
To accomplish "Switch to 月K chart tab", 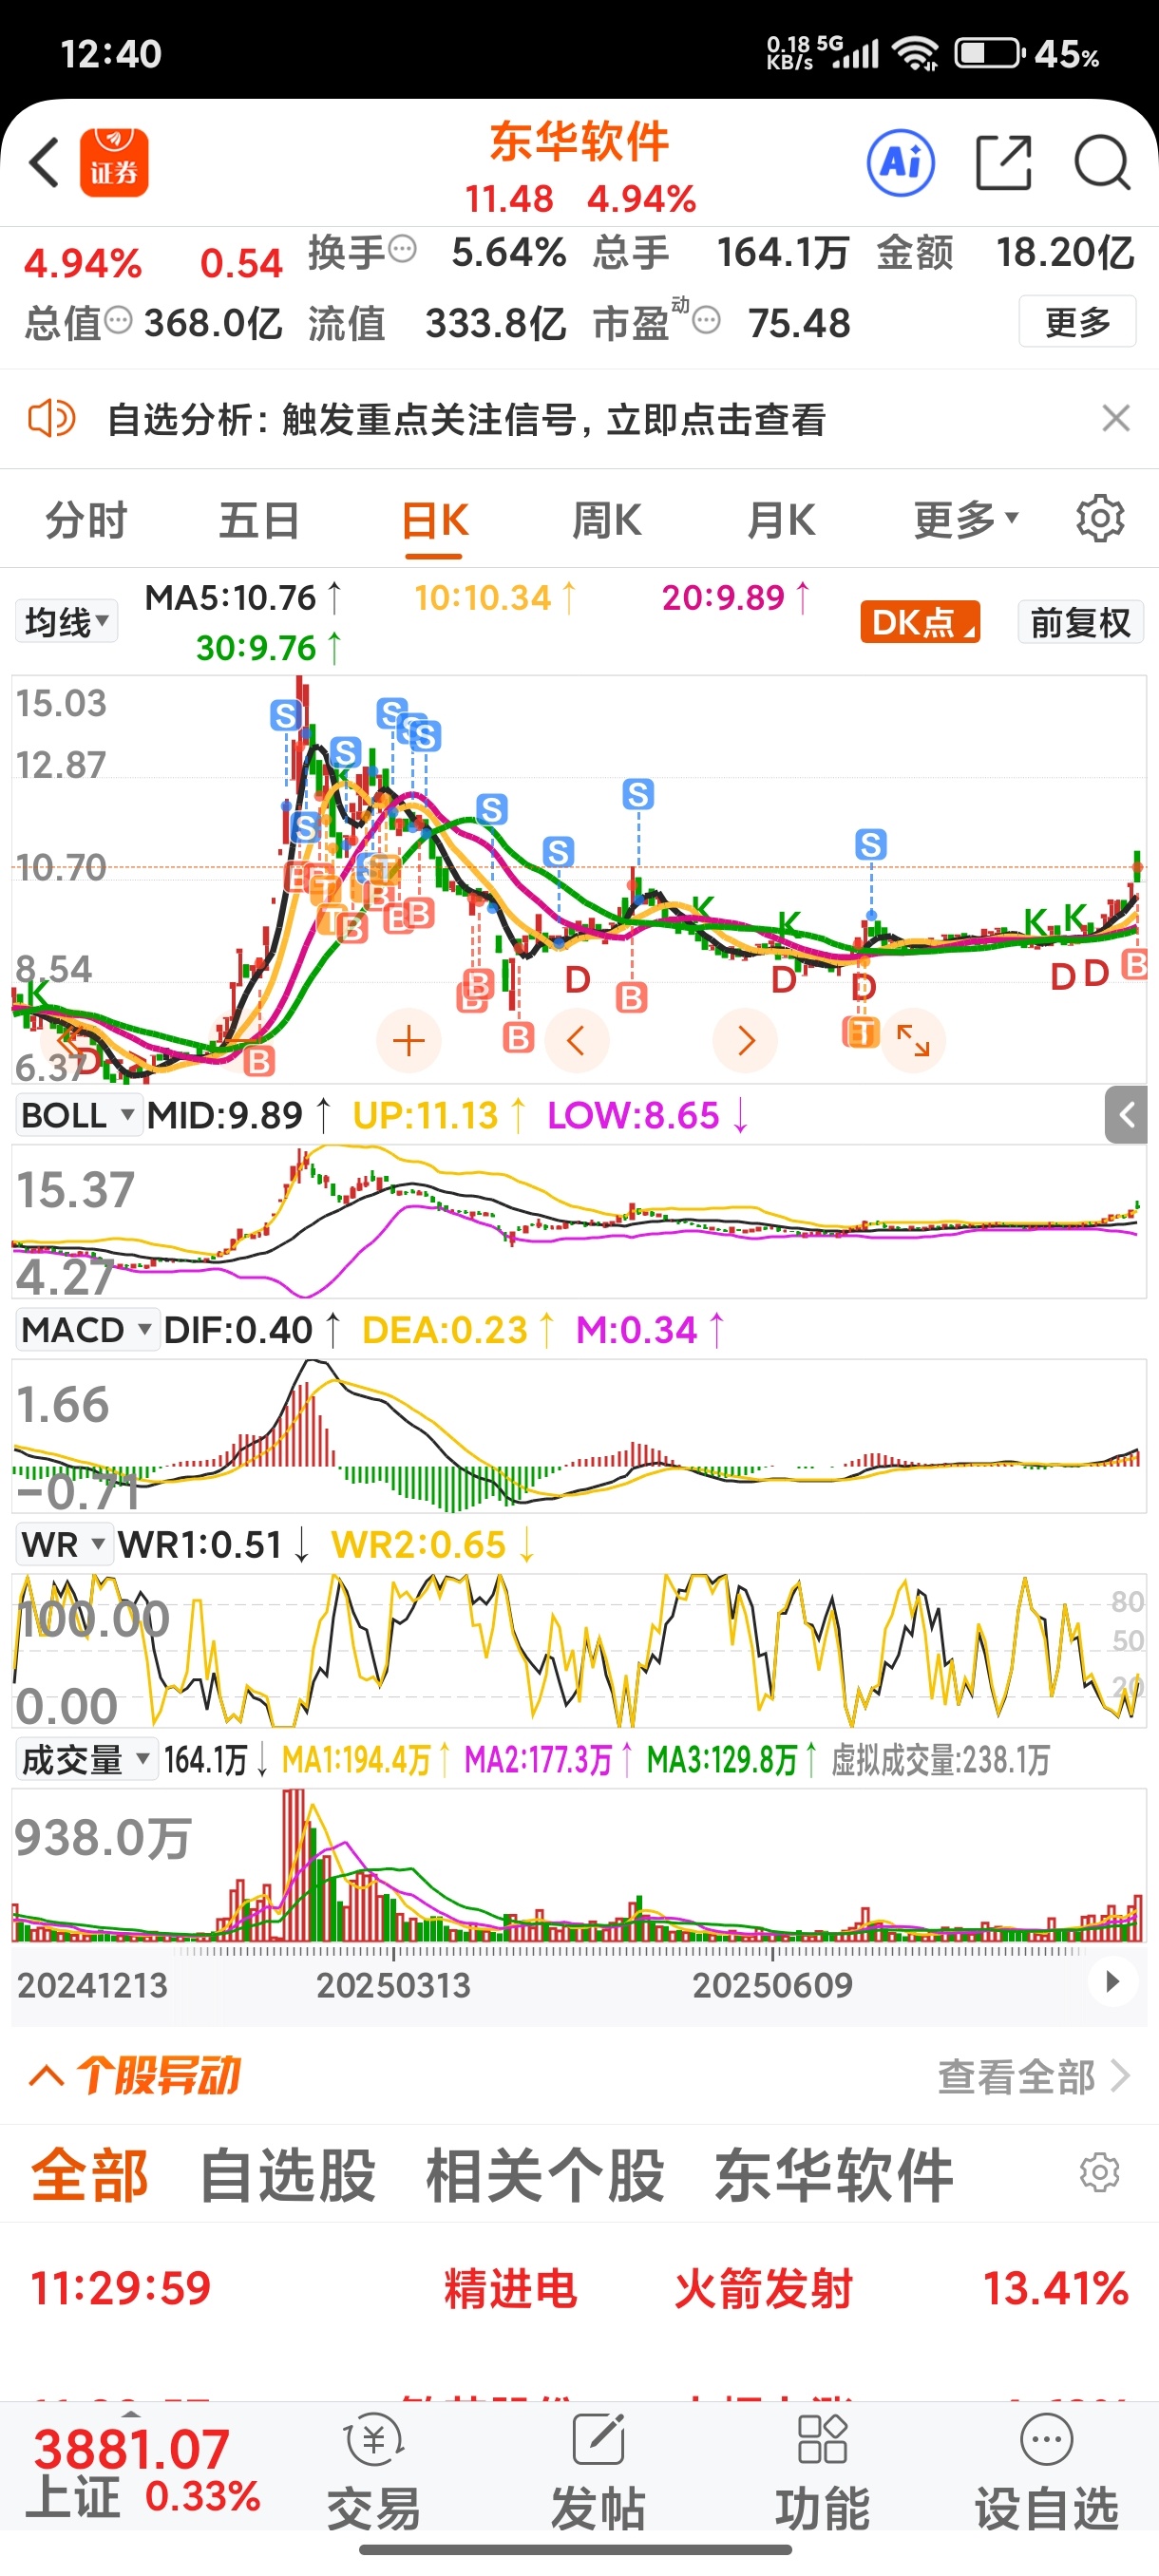I will click(781, 520).
